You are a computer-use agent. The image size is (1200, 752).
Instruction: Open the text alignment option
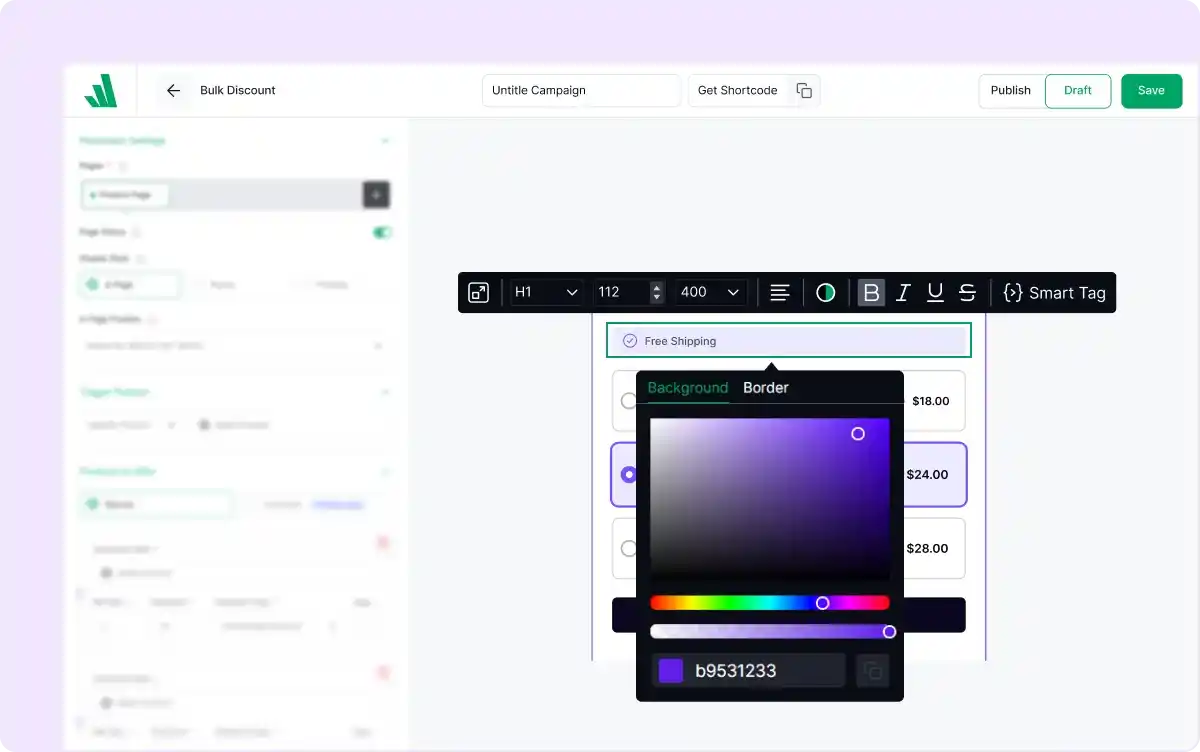pos(780,293)
